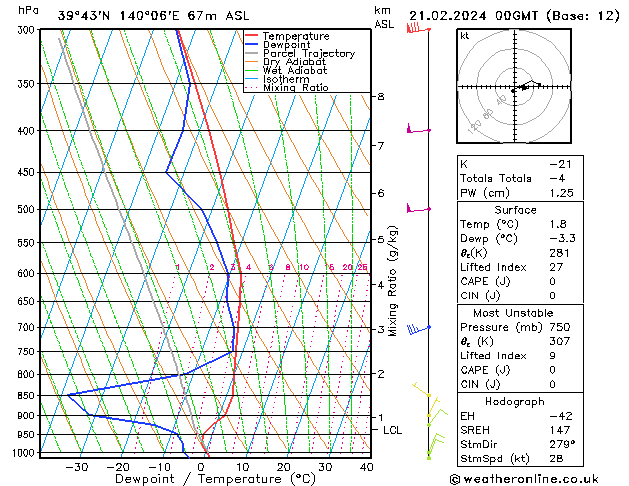The image size is (629, 486).
Task: Click the StmDir value 279°
Action: (x=562, y=444)
